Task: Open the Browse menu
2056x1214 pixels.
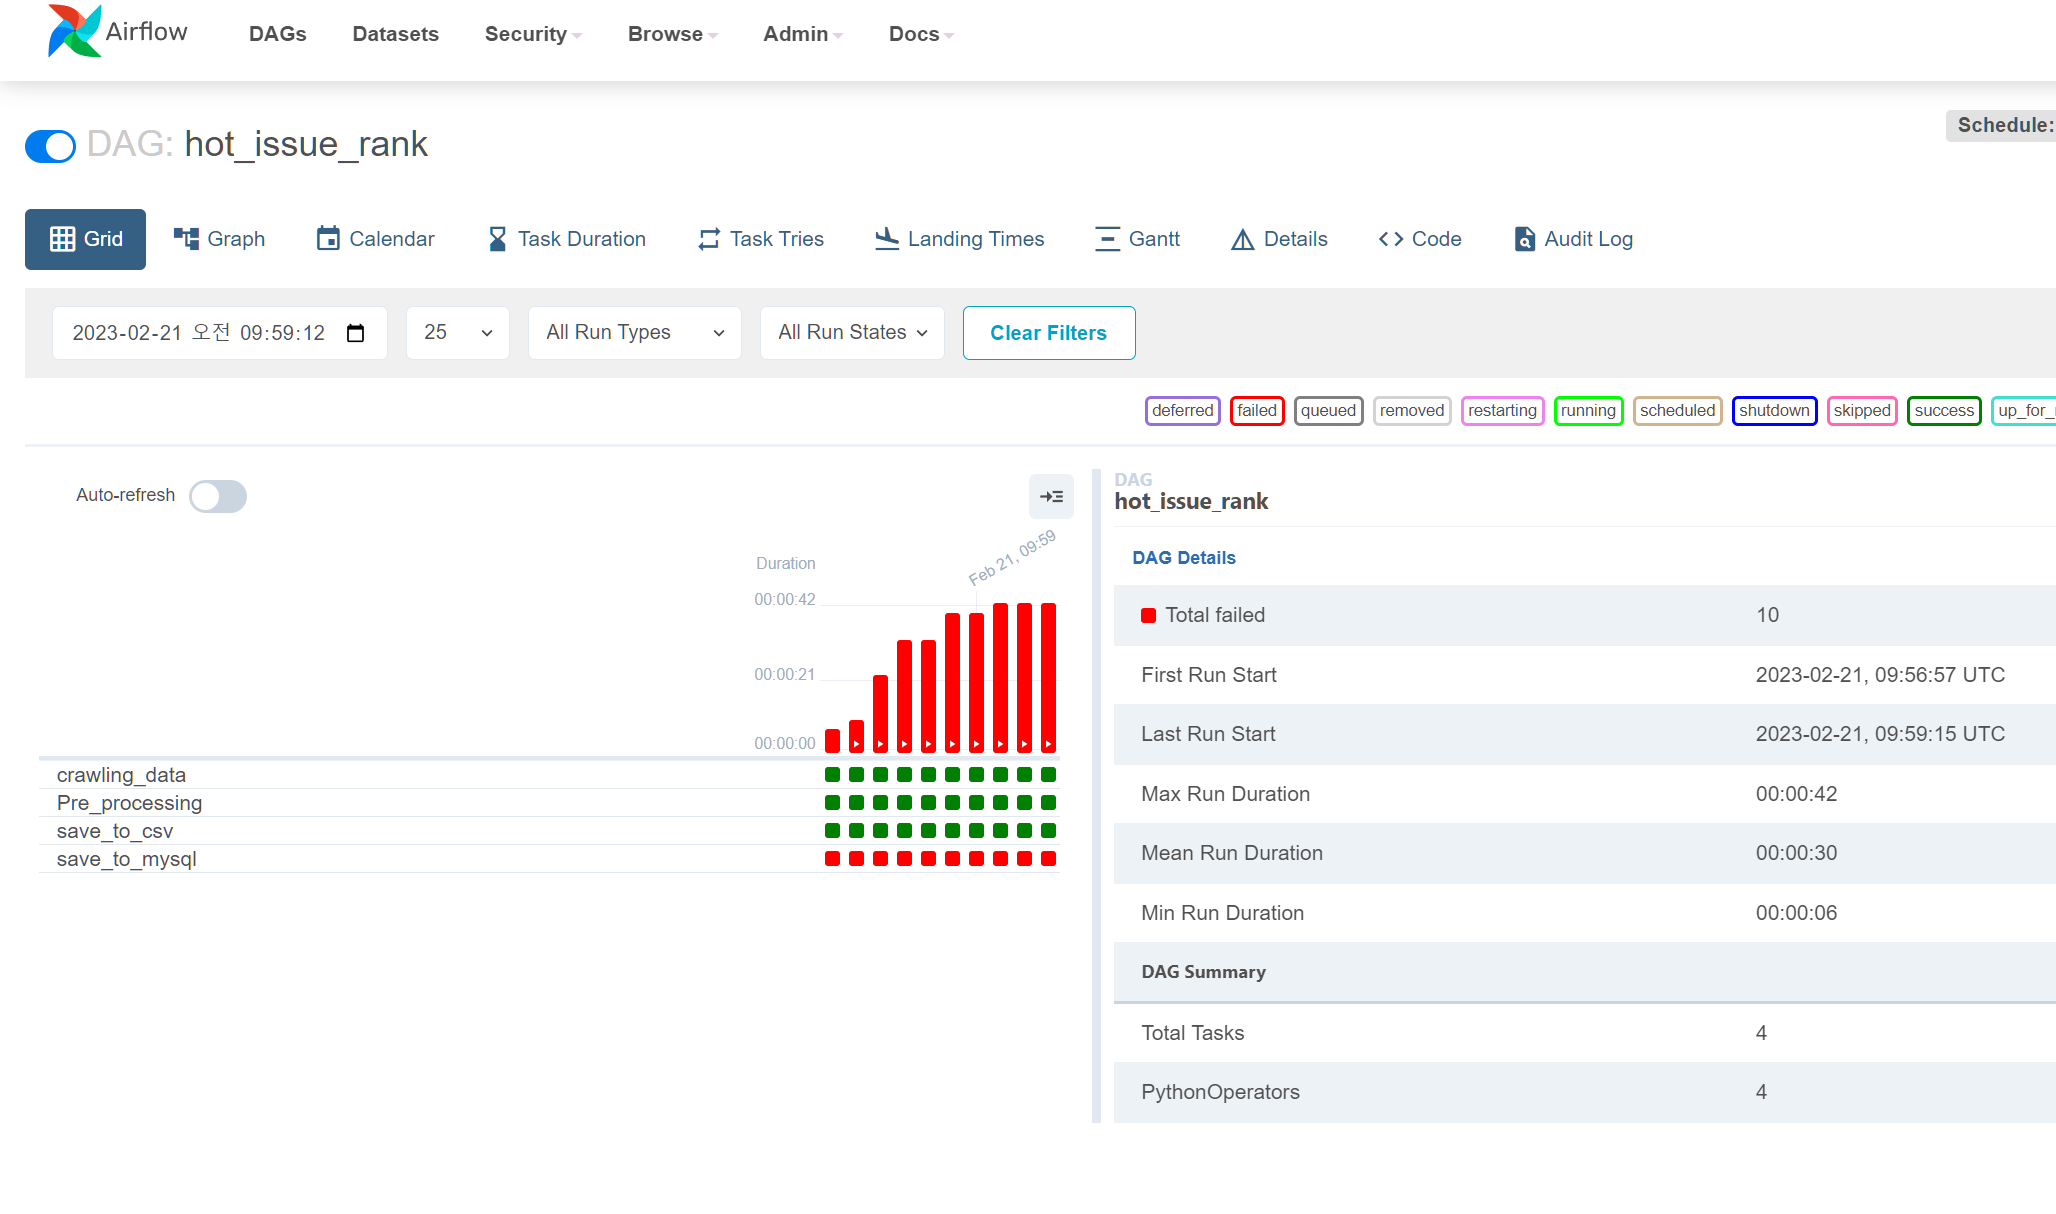Action: click(x=672, y=34)
